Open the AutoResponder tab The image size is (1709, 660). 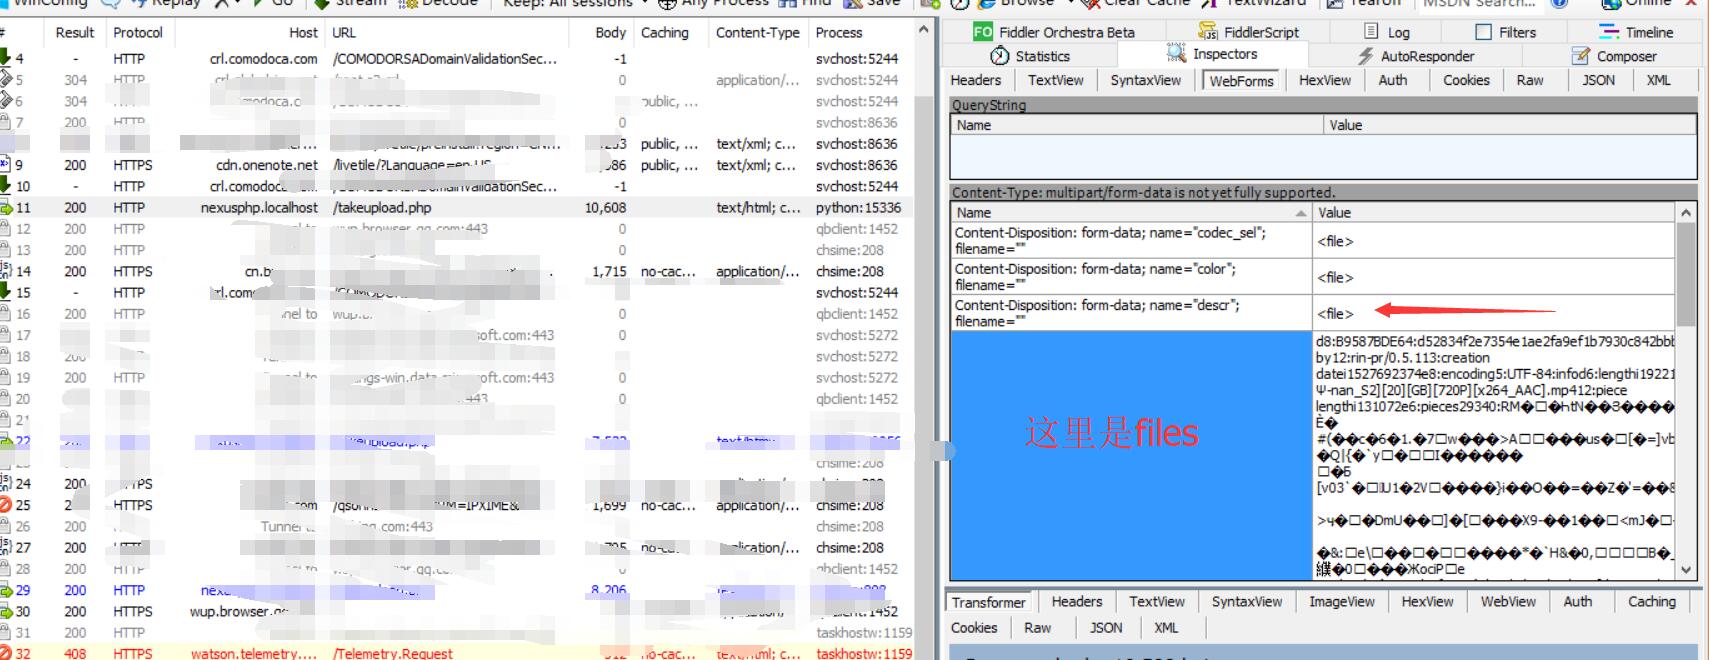click(1415, 56)
